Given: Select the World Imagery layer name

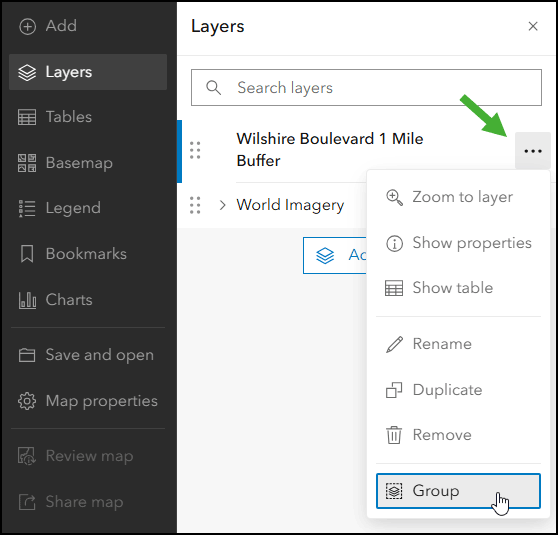Looking at the screenshot, I should [x=290, y=205].
